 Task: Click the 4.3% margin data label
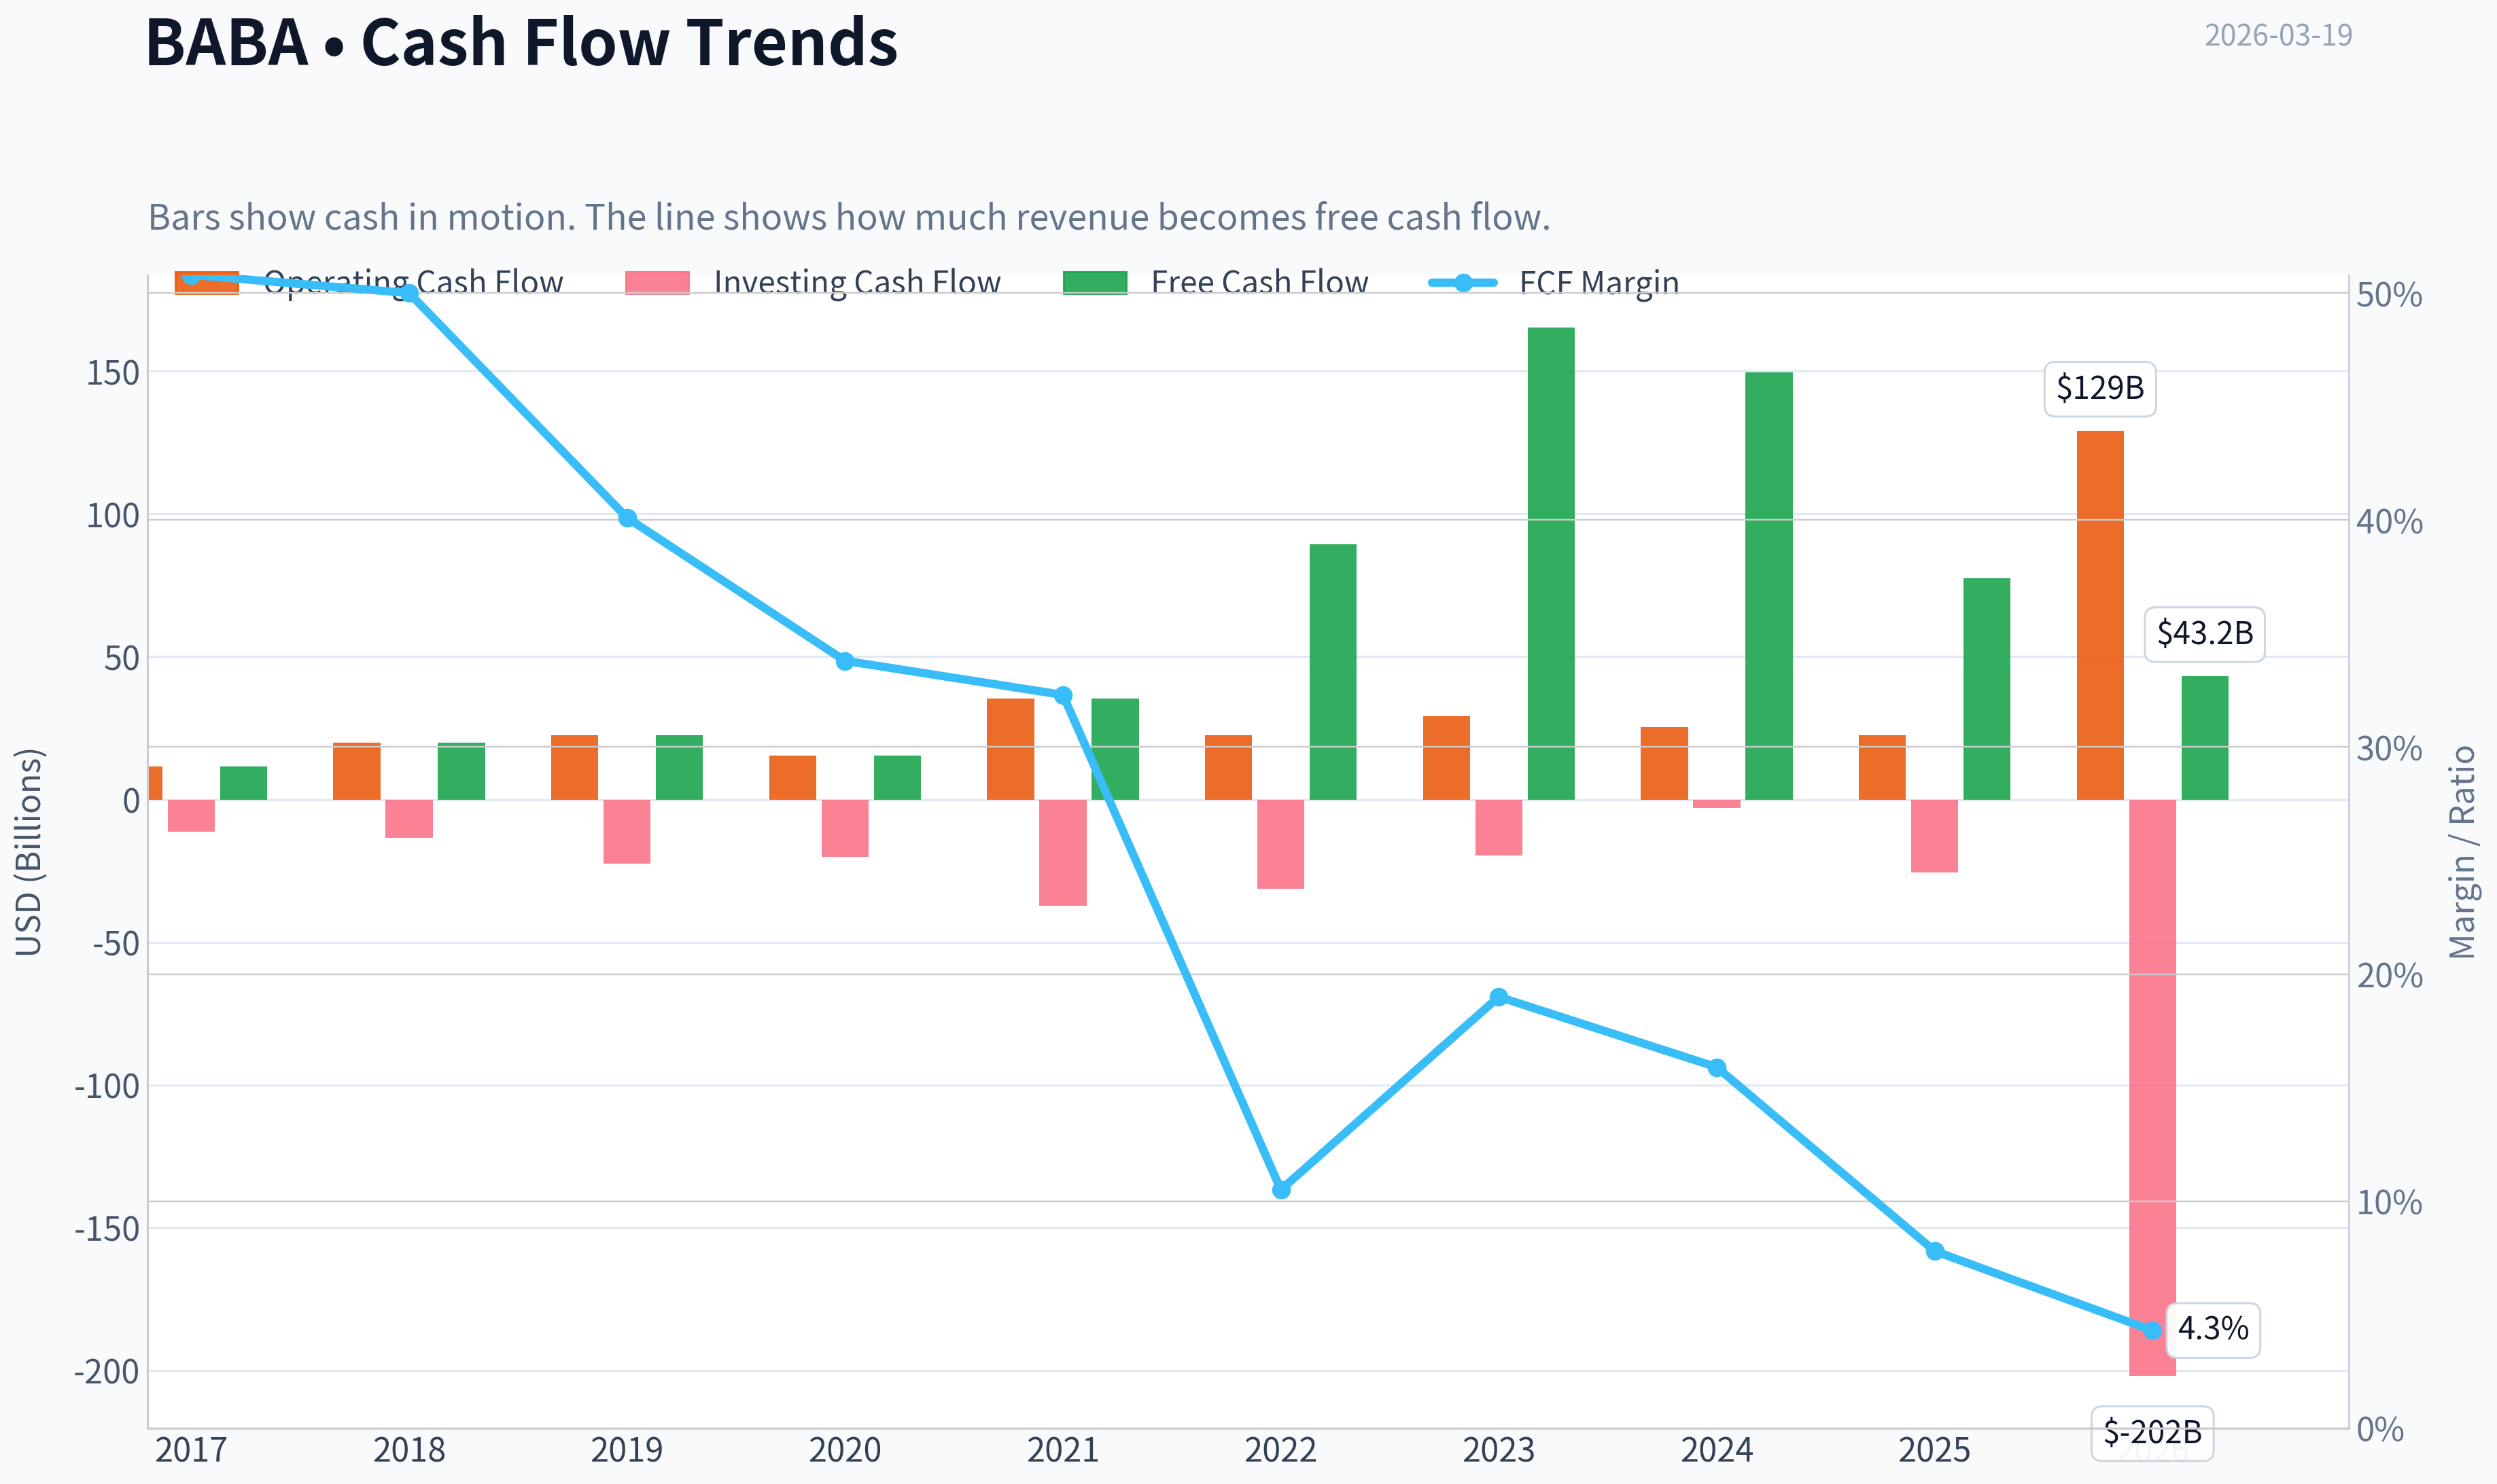2213,1330
